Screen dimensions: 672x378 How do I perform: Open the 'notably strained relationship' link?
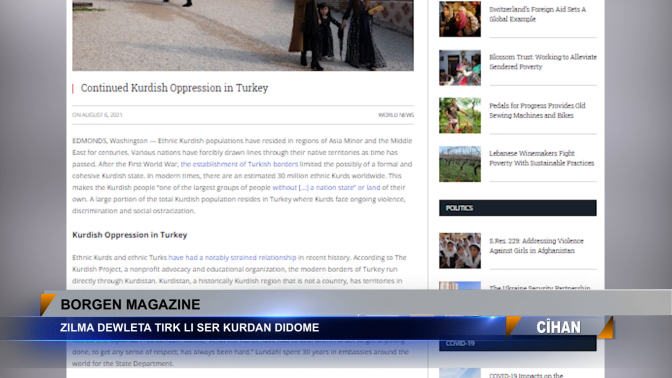tap(232, 258)
